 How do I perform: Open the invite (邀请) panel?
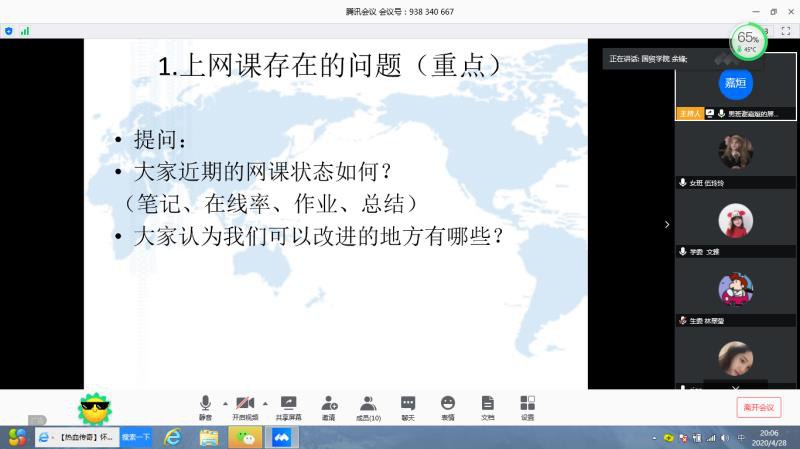pyautogui.click(x=329, y=407)
